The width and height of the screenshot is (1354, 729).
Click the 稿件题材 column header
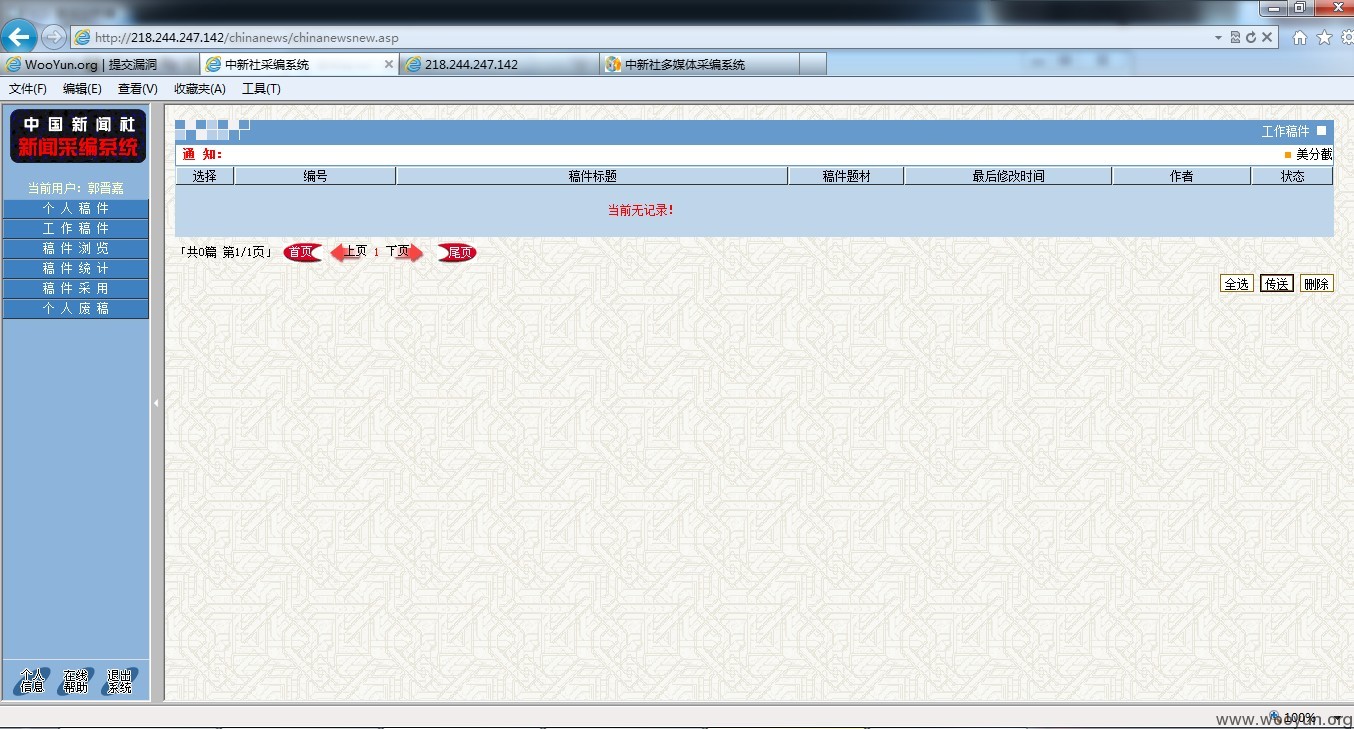[846, 176]
